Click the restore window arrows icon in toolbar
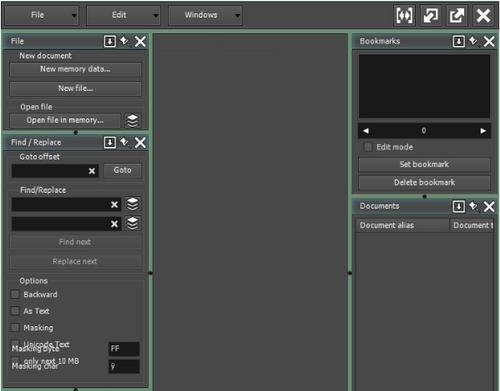Image resolution: width=500 pixels, height=391 pixels. (430, 15)
